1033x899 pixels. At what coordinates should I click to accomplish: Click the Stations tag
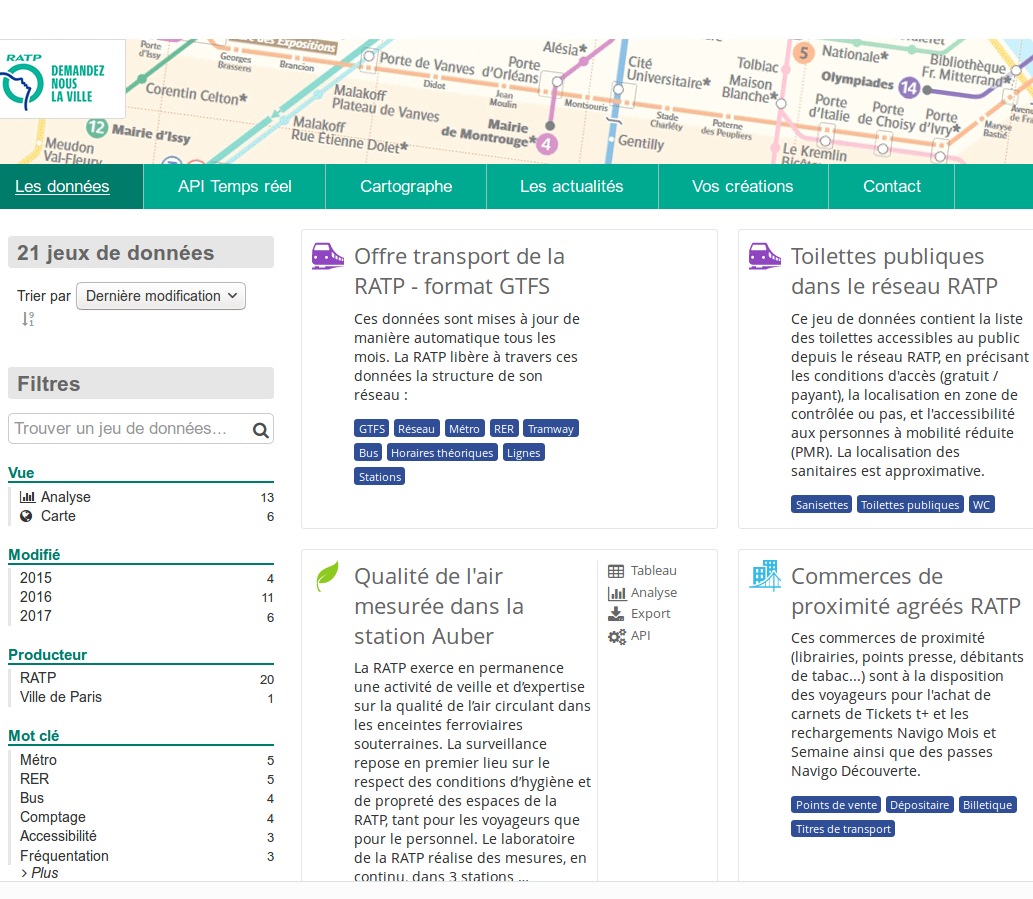click(379, 477)
